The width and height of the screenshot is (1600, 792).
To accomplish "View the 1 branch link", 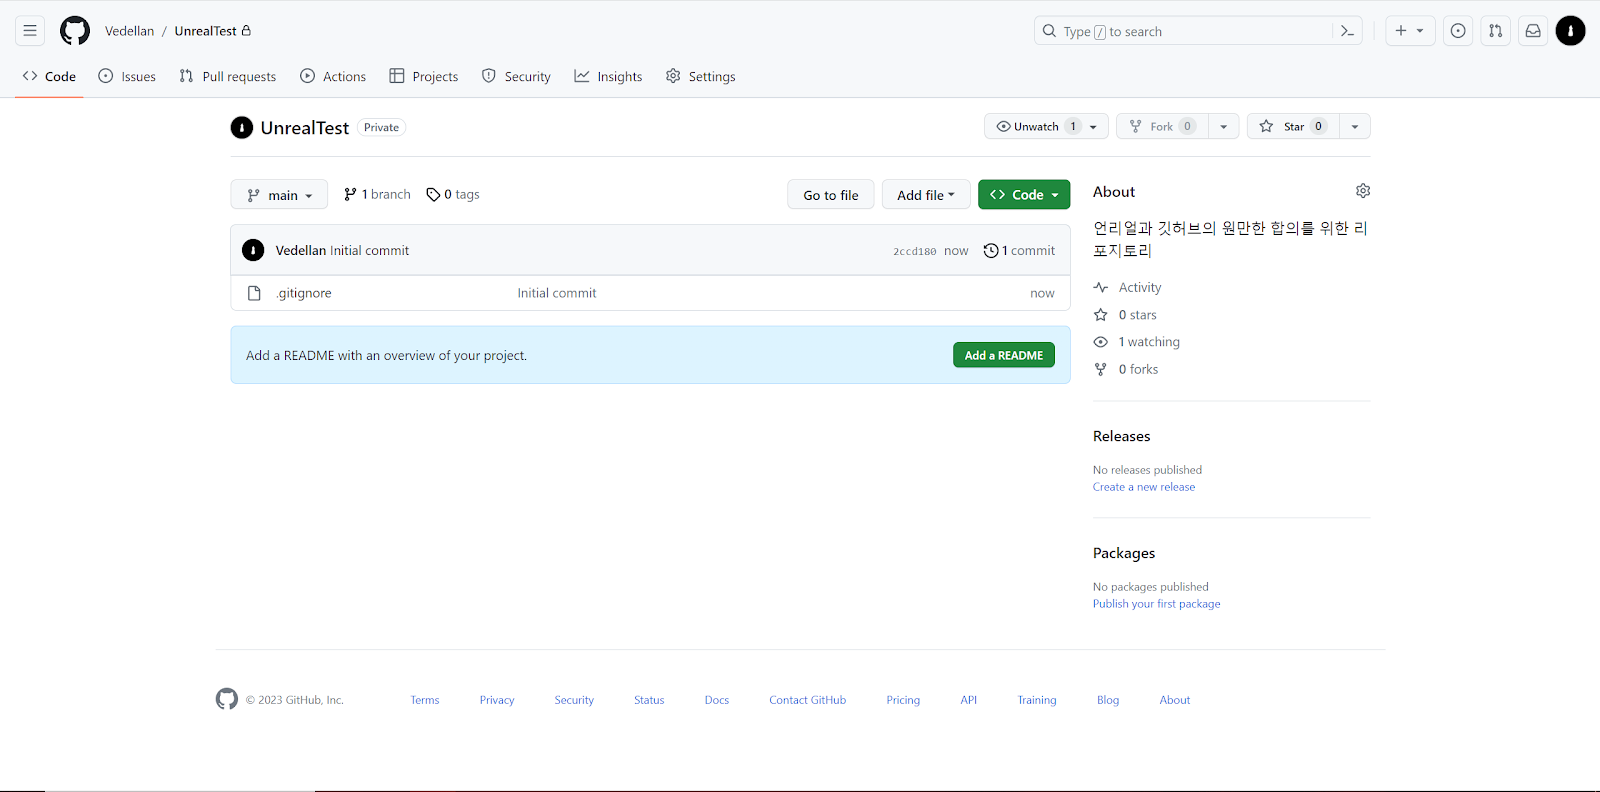I will pyautogui.click(x=377, y=194).
